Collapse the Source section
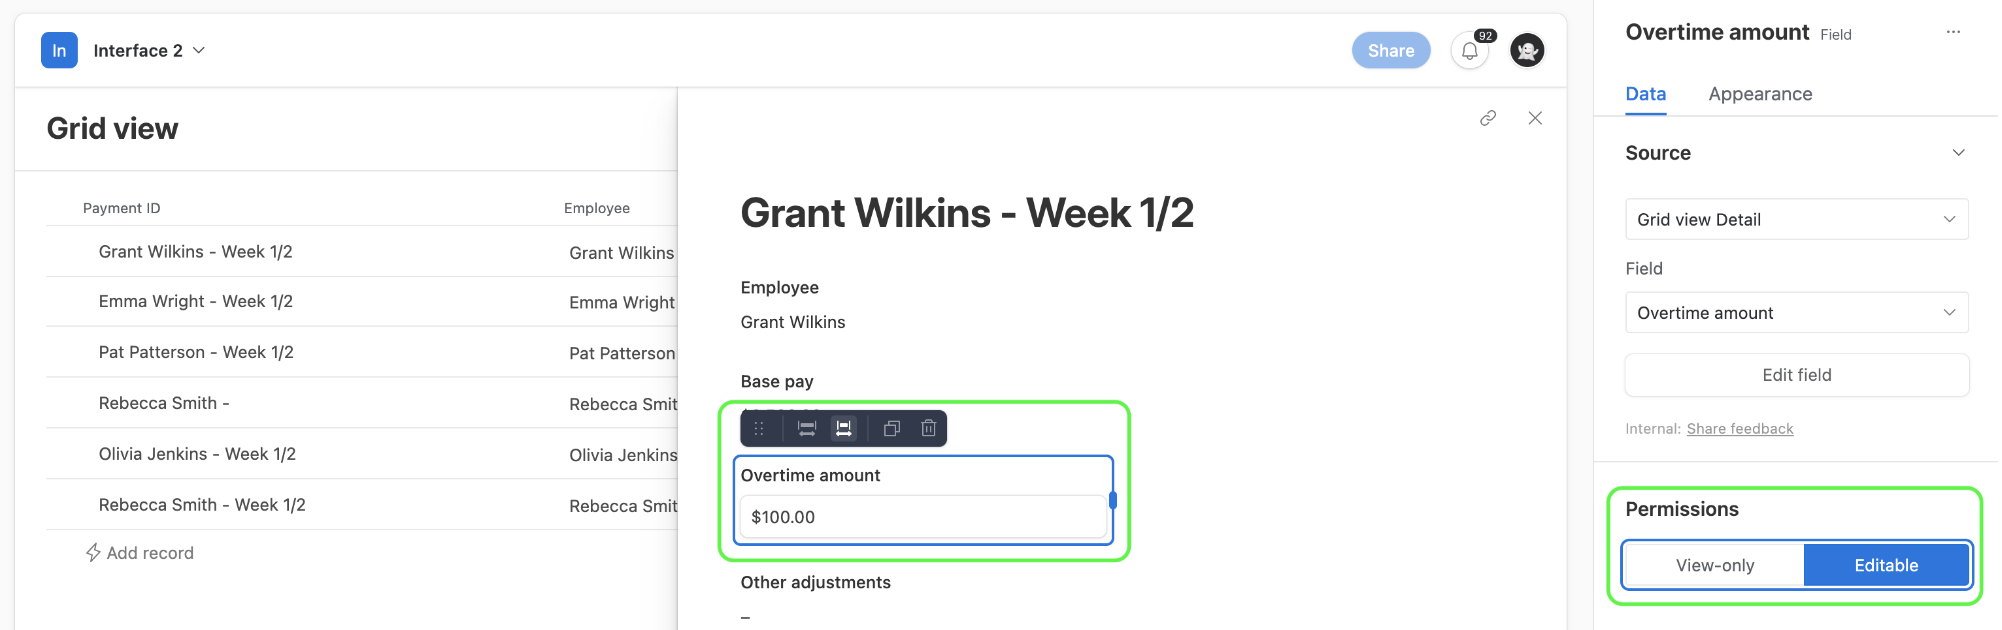This screenshot has height=630, width=2002. tap(1958, 153)
